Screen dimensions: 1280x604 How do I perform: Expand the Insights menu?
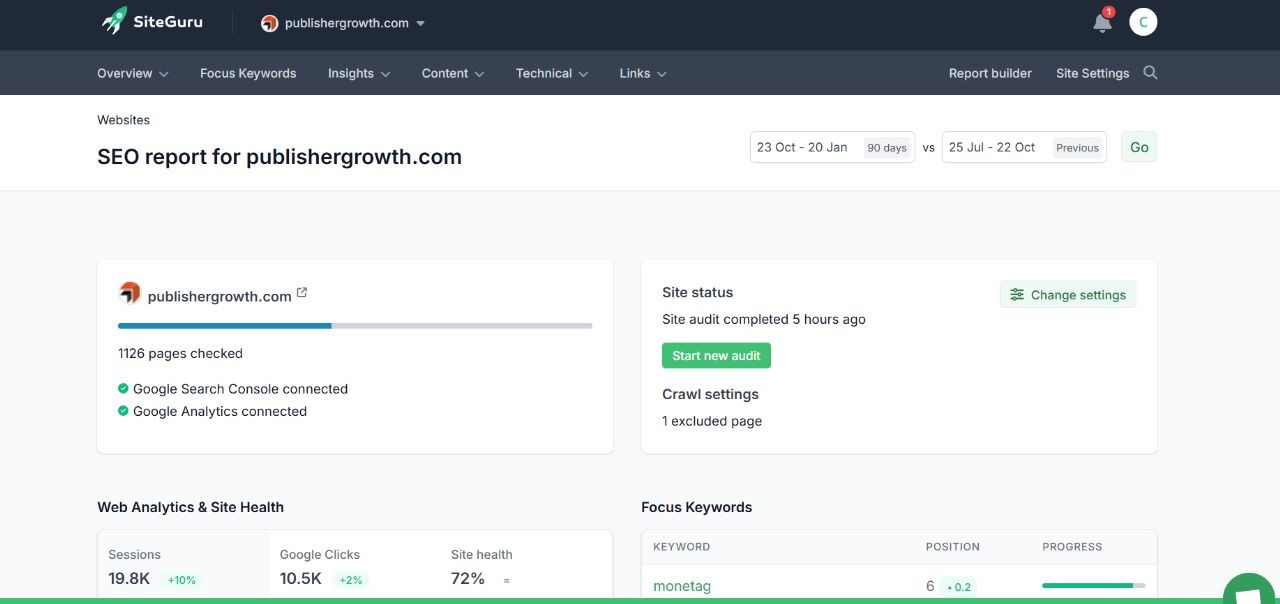[x=359, y=73]
